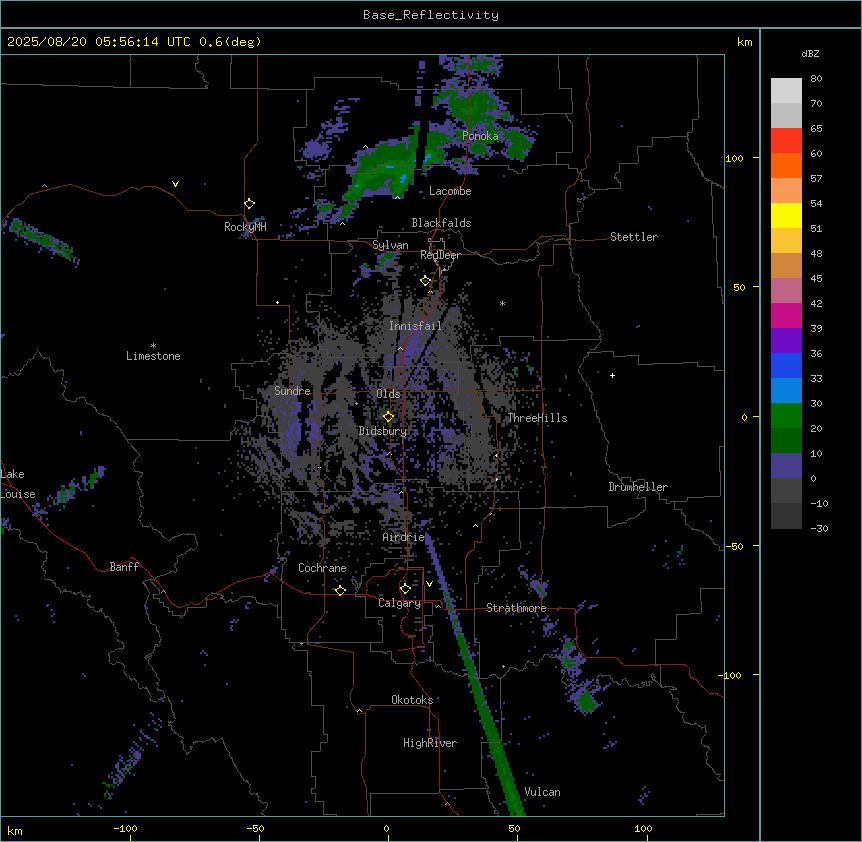Click the Sundre town label
The width and height of the screenshot is (862, 842).
click(x=292, y=391)
